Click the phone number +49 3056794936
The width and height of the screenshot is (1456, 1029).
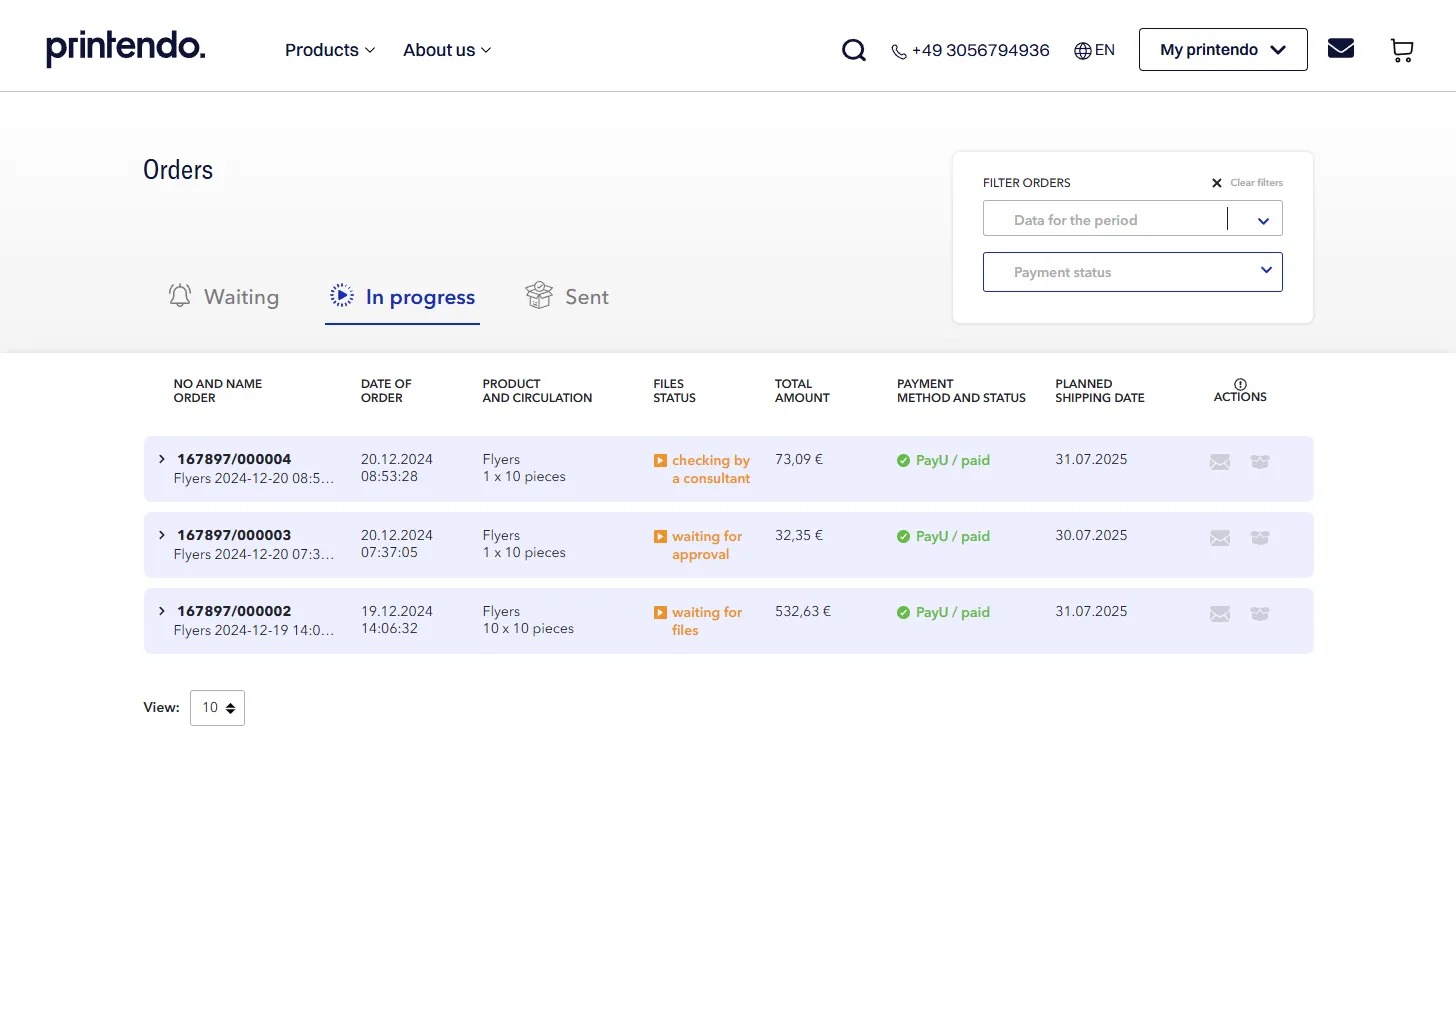(970, 50)
